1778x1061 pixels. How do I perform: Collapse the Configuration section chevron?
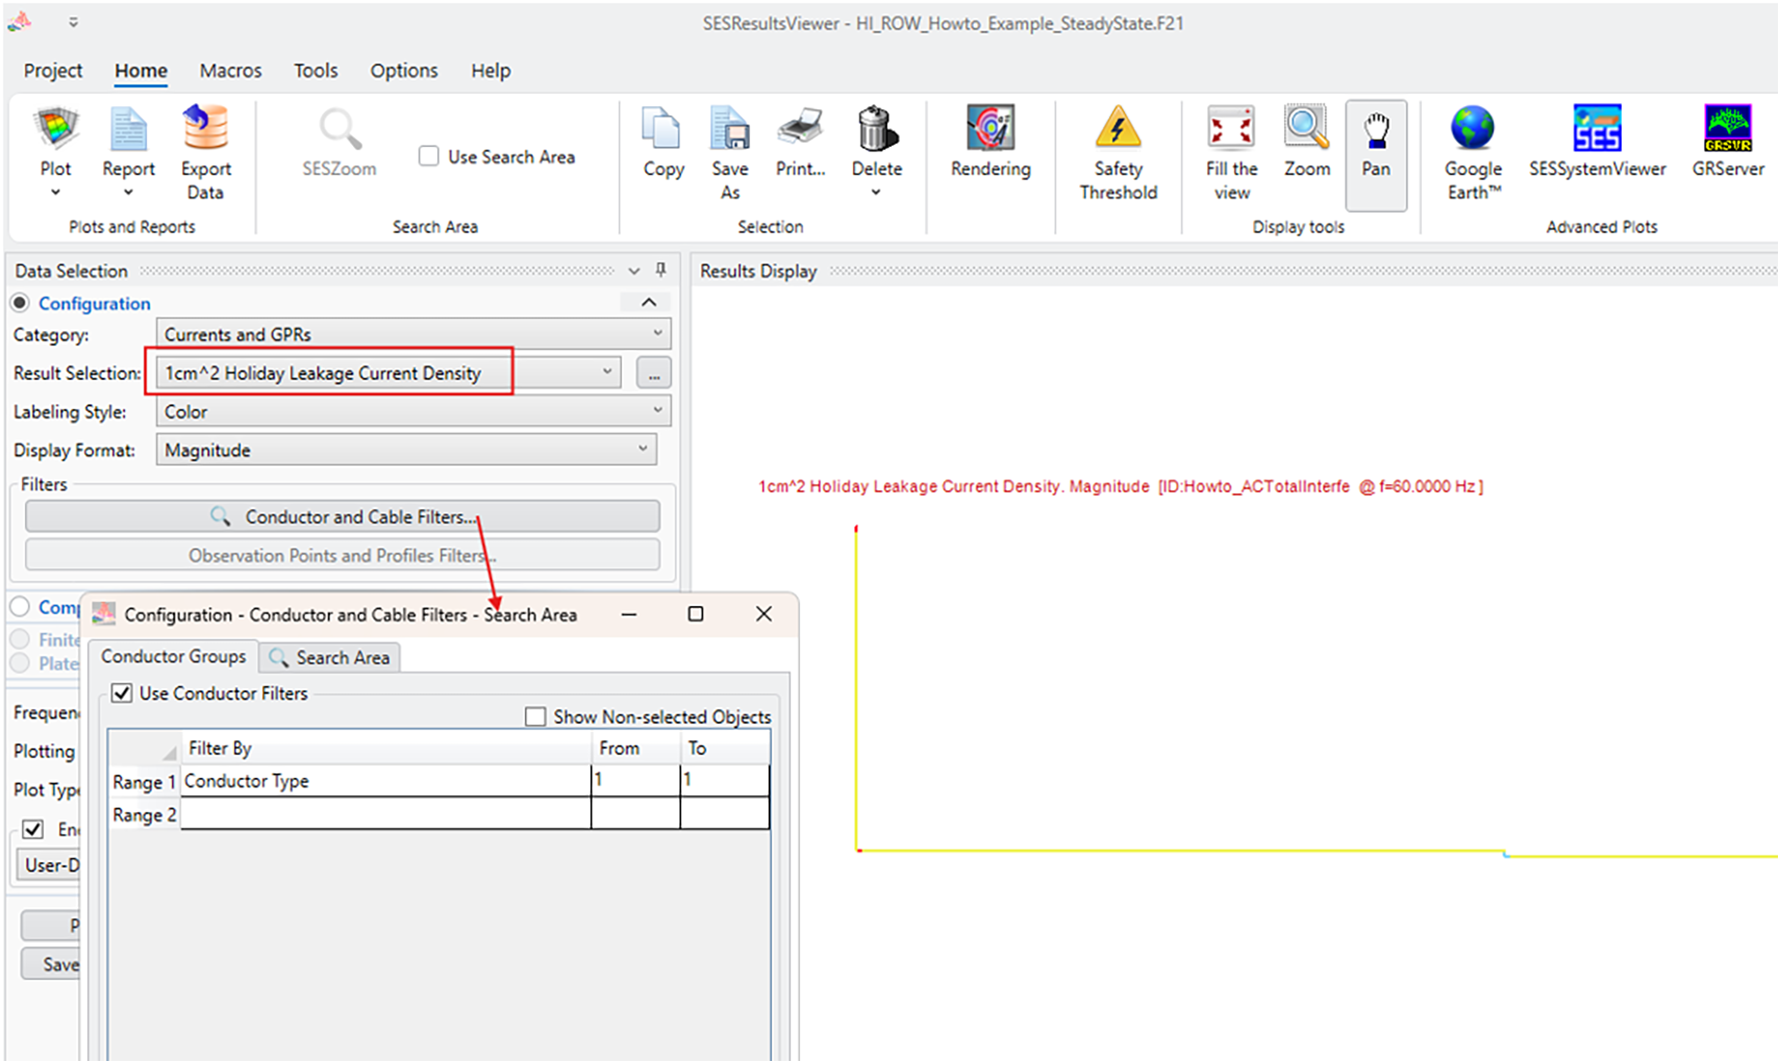tap(648, 302)
